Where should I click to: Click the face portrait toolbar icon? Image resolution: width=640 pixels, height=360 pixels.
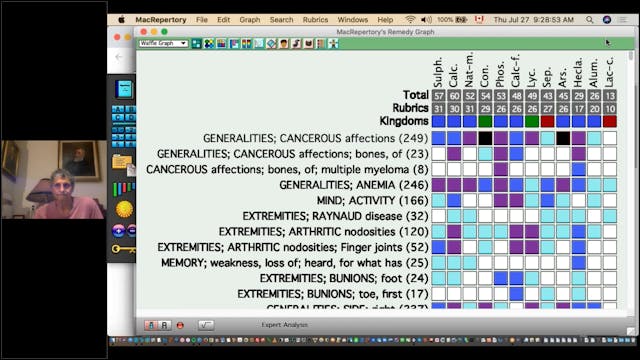pos(284,44)
